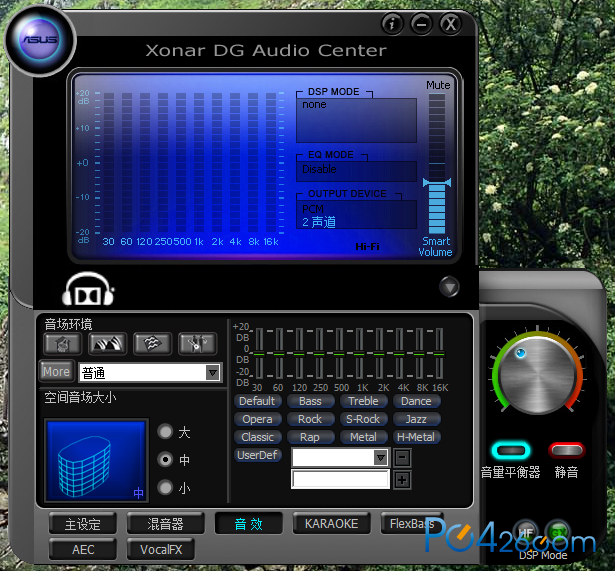Screen dimensions: 615x571
Task: Adjust the 500 Hz EQ slider
Action: pyautogui.click(x=339, y=354)
